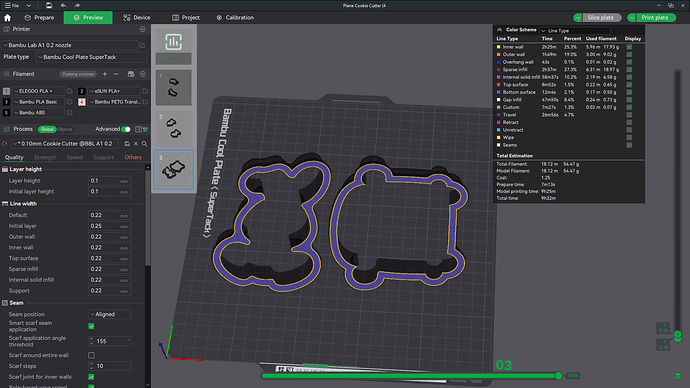Screen dimensions: 690x388
Task: Show Travel moves display checkbox
Action: (629, 115)
